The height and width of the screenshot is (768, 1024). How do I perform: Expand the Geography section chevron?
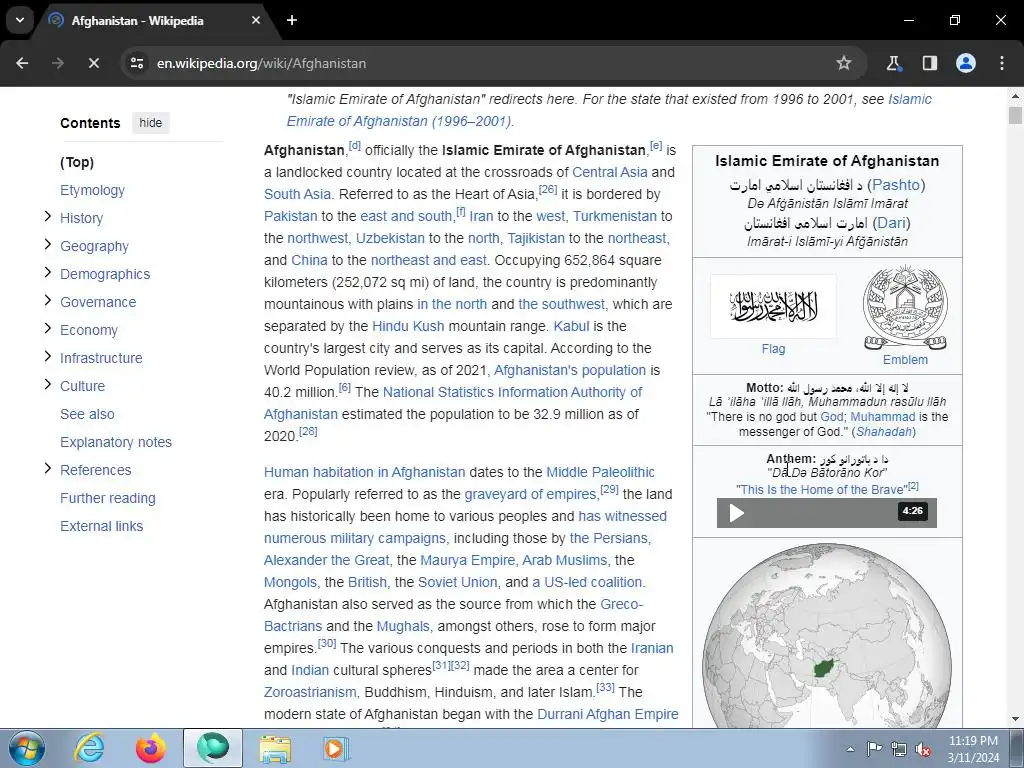point(48,244)
